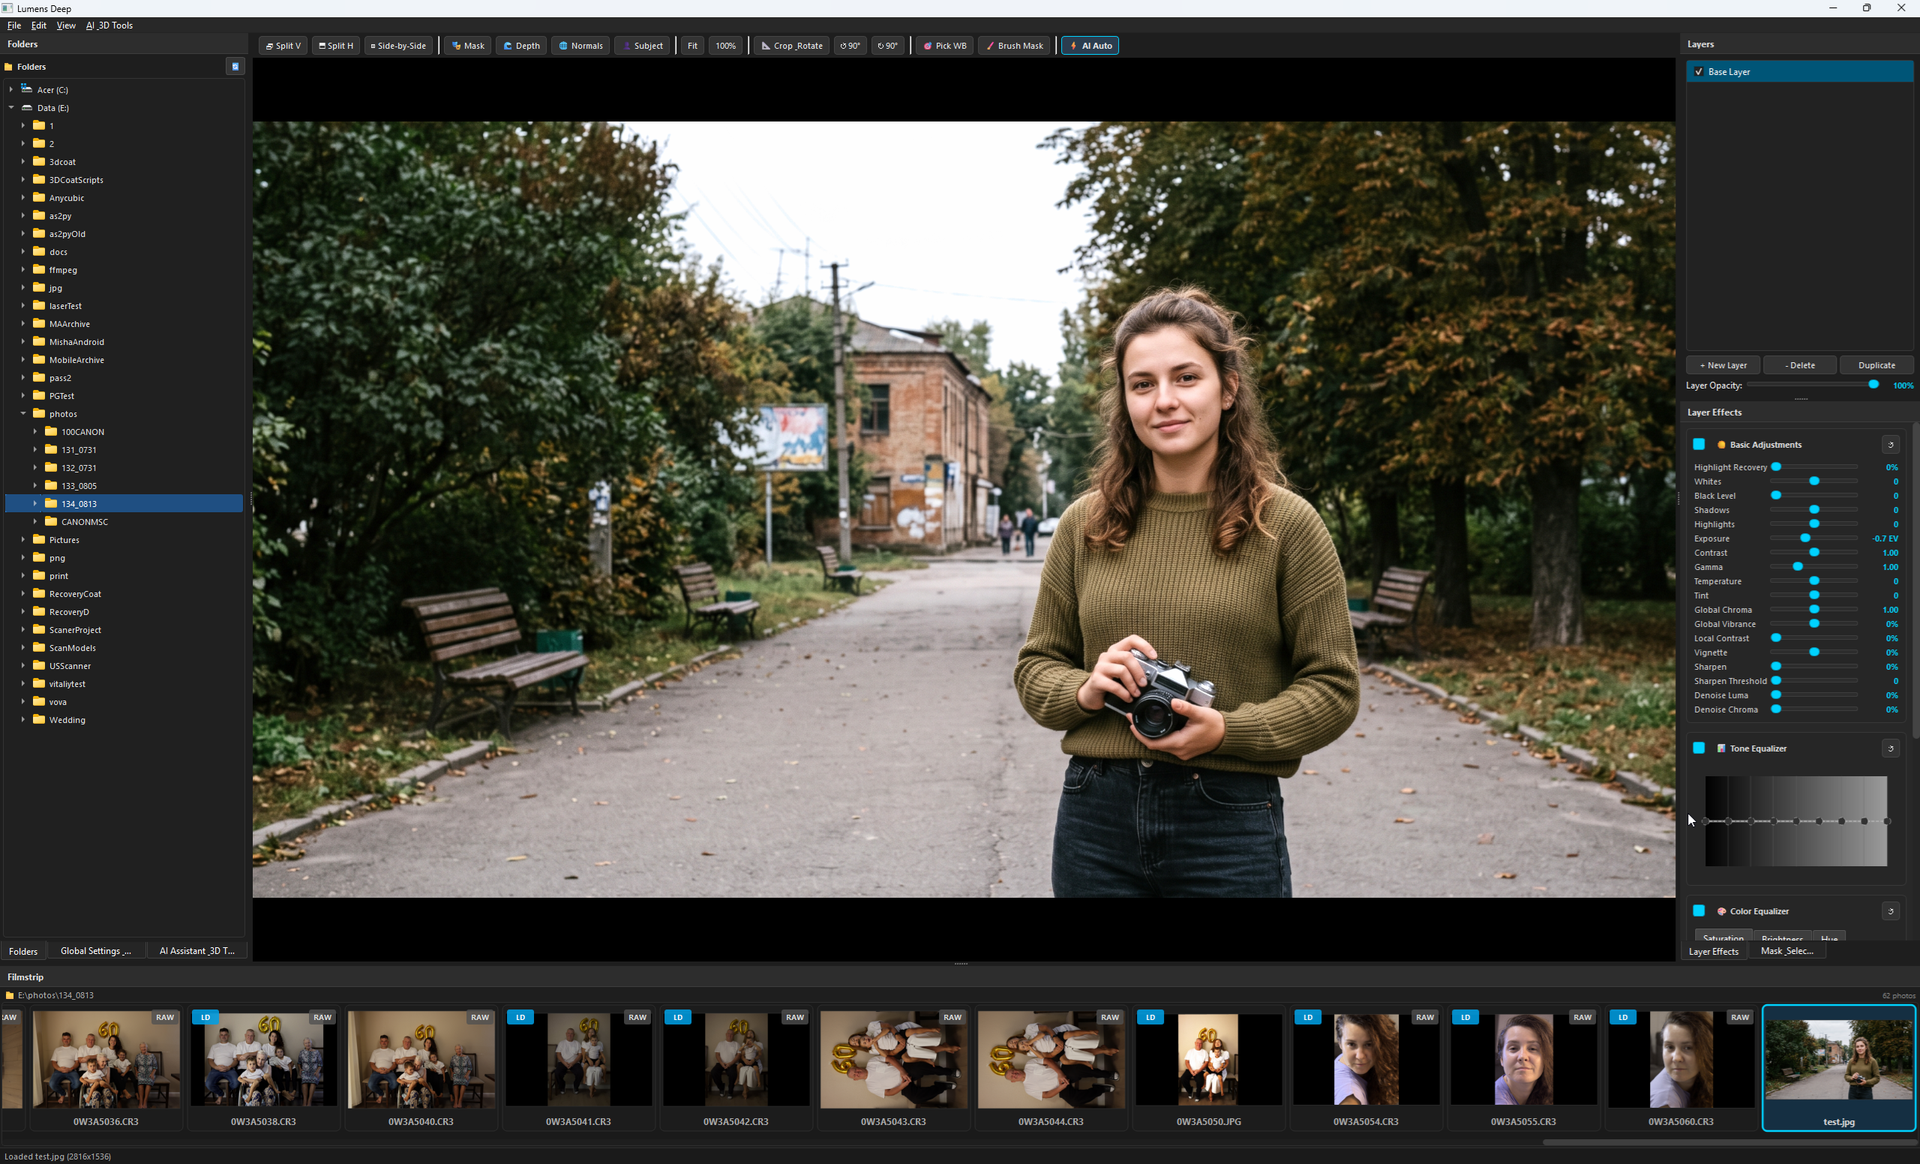This screenshot has height=1164, width=1920.
Task: Switch to the Global Settings tab
Action: (96, 951)
